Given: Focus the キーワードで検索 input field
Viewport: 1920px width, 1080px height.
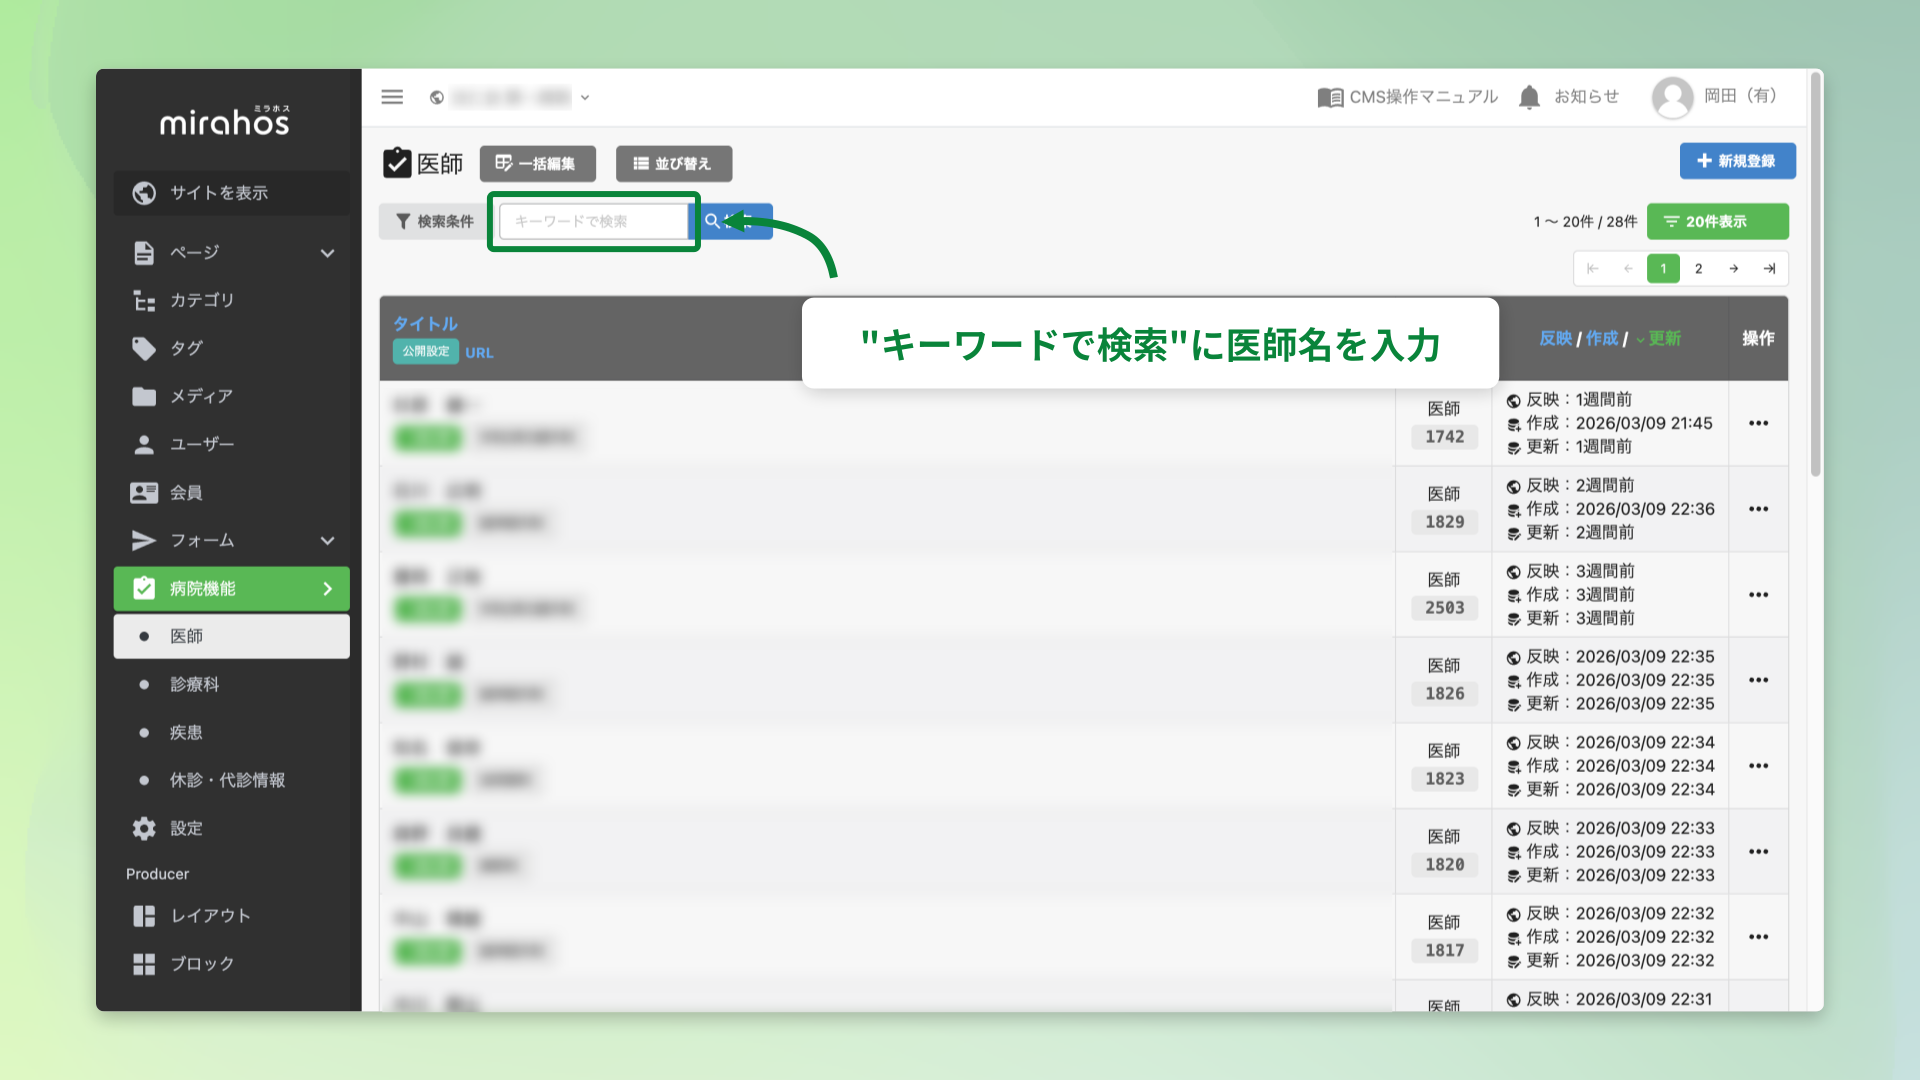Looking at the screenshot, I should coord(594,221).
